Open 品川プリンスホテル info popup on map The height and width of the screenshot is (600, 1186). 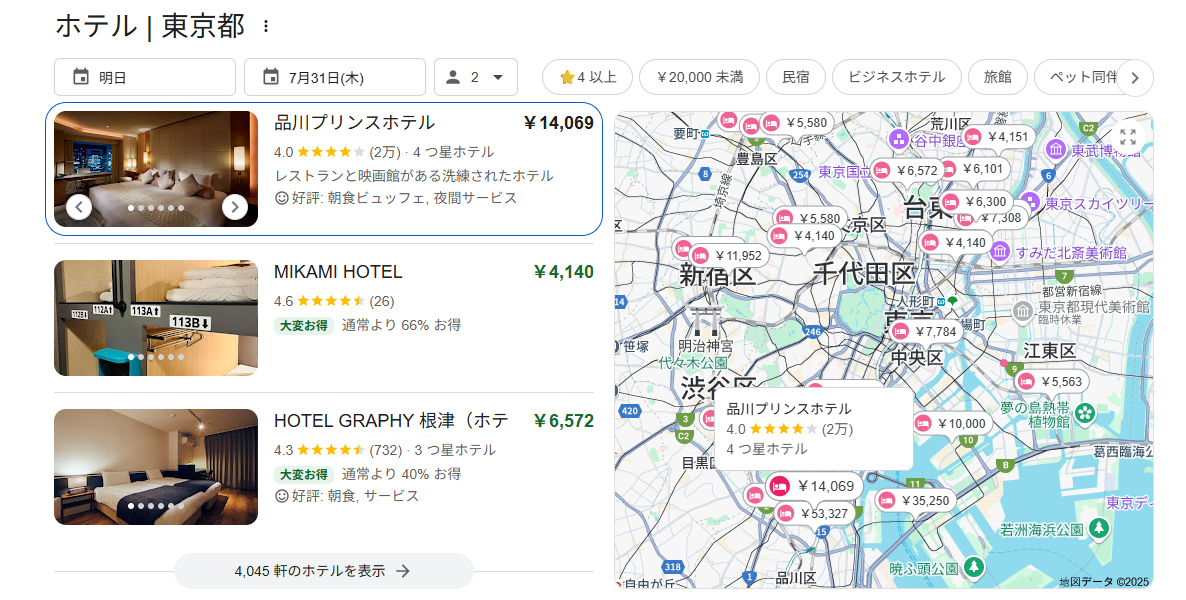814,429
